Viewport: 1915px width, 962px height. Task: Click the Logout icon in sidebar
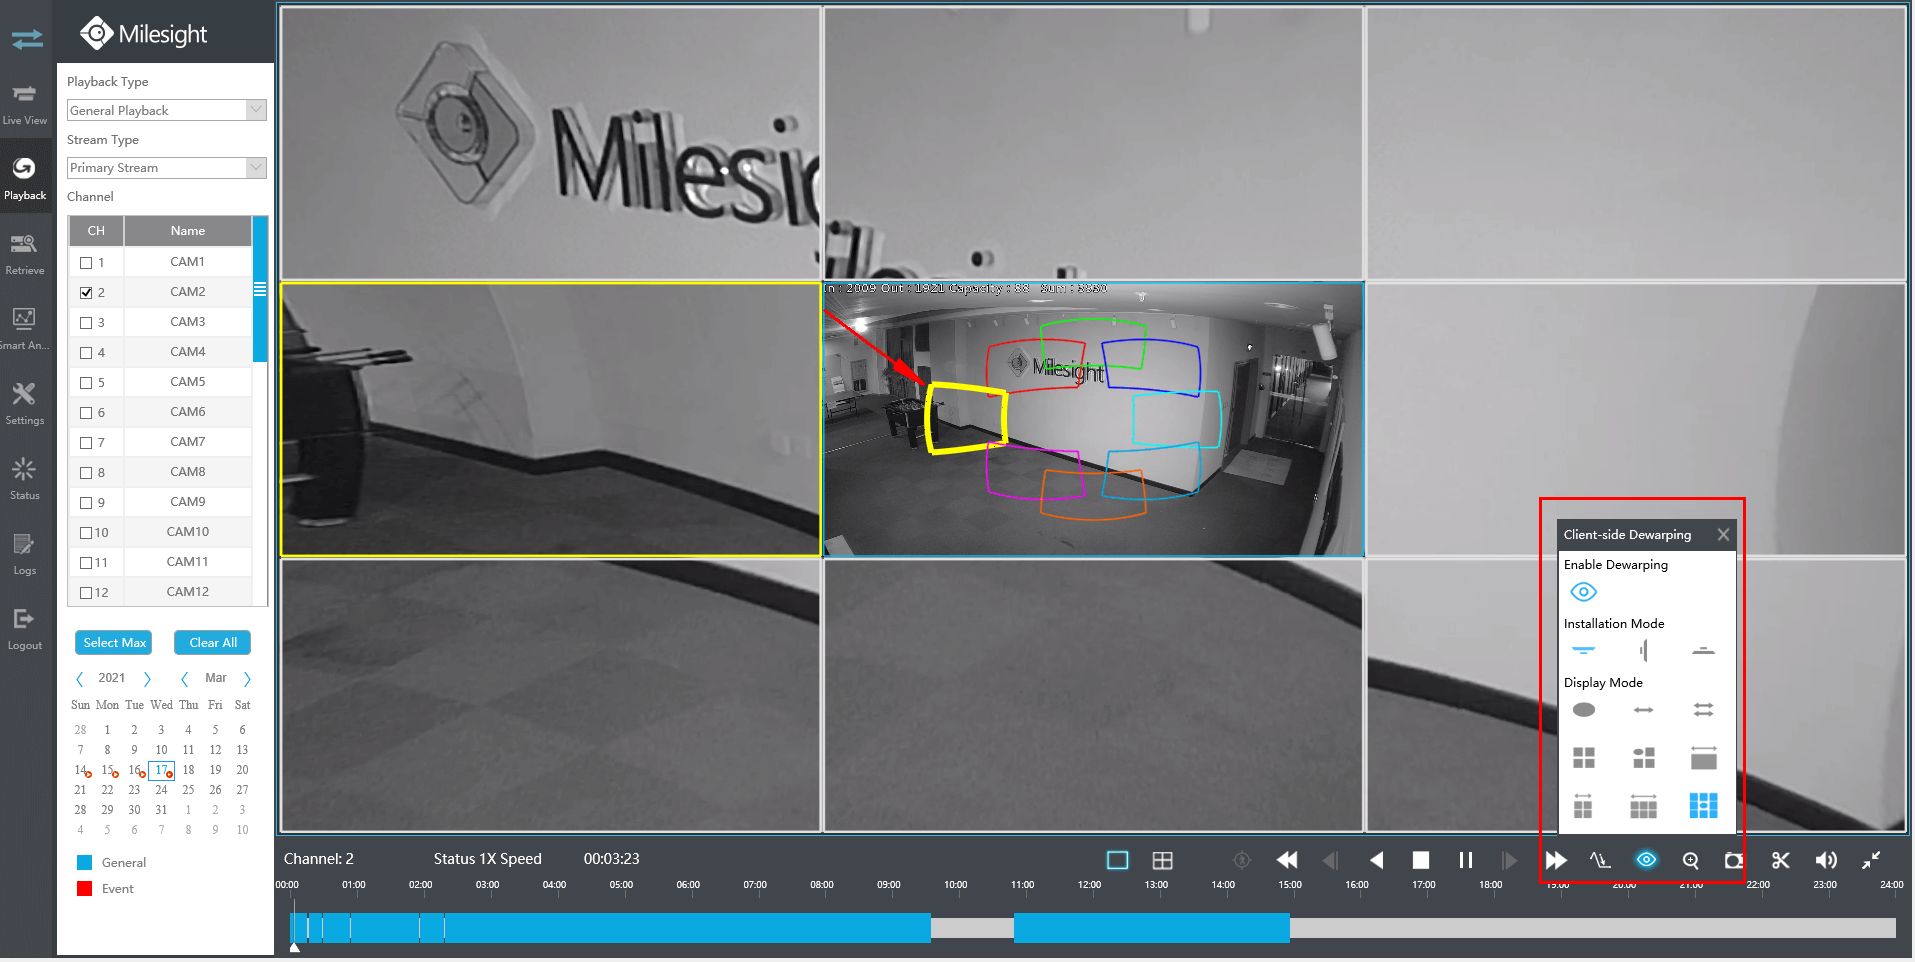(x=25, y=629)
